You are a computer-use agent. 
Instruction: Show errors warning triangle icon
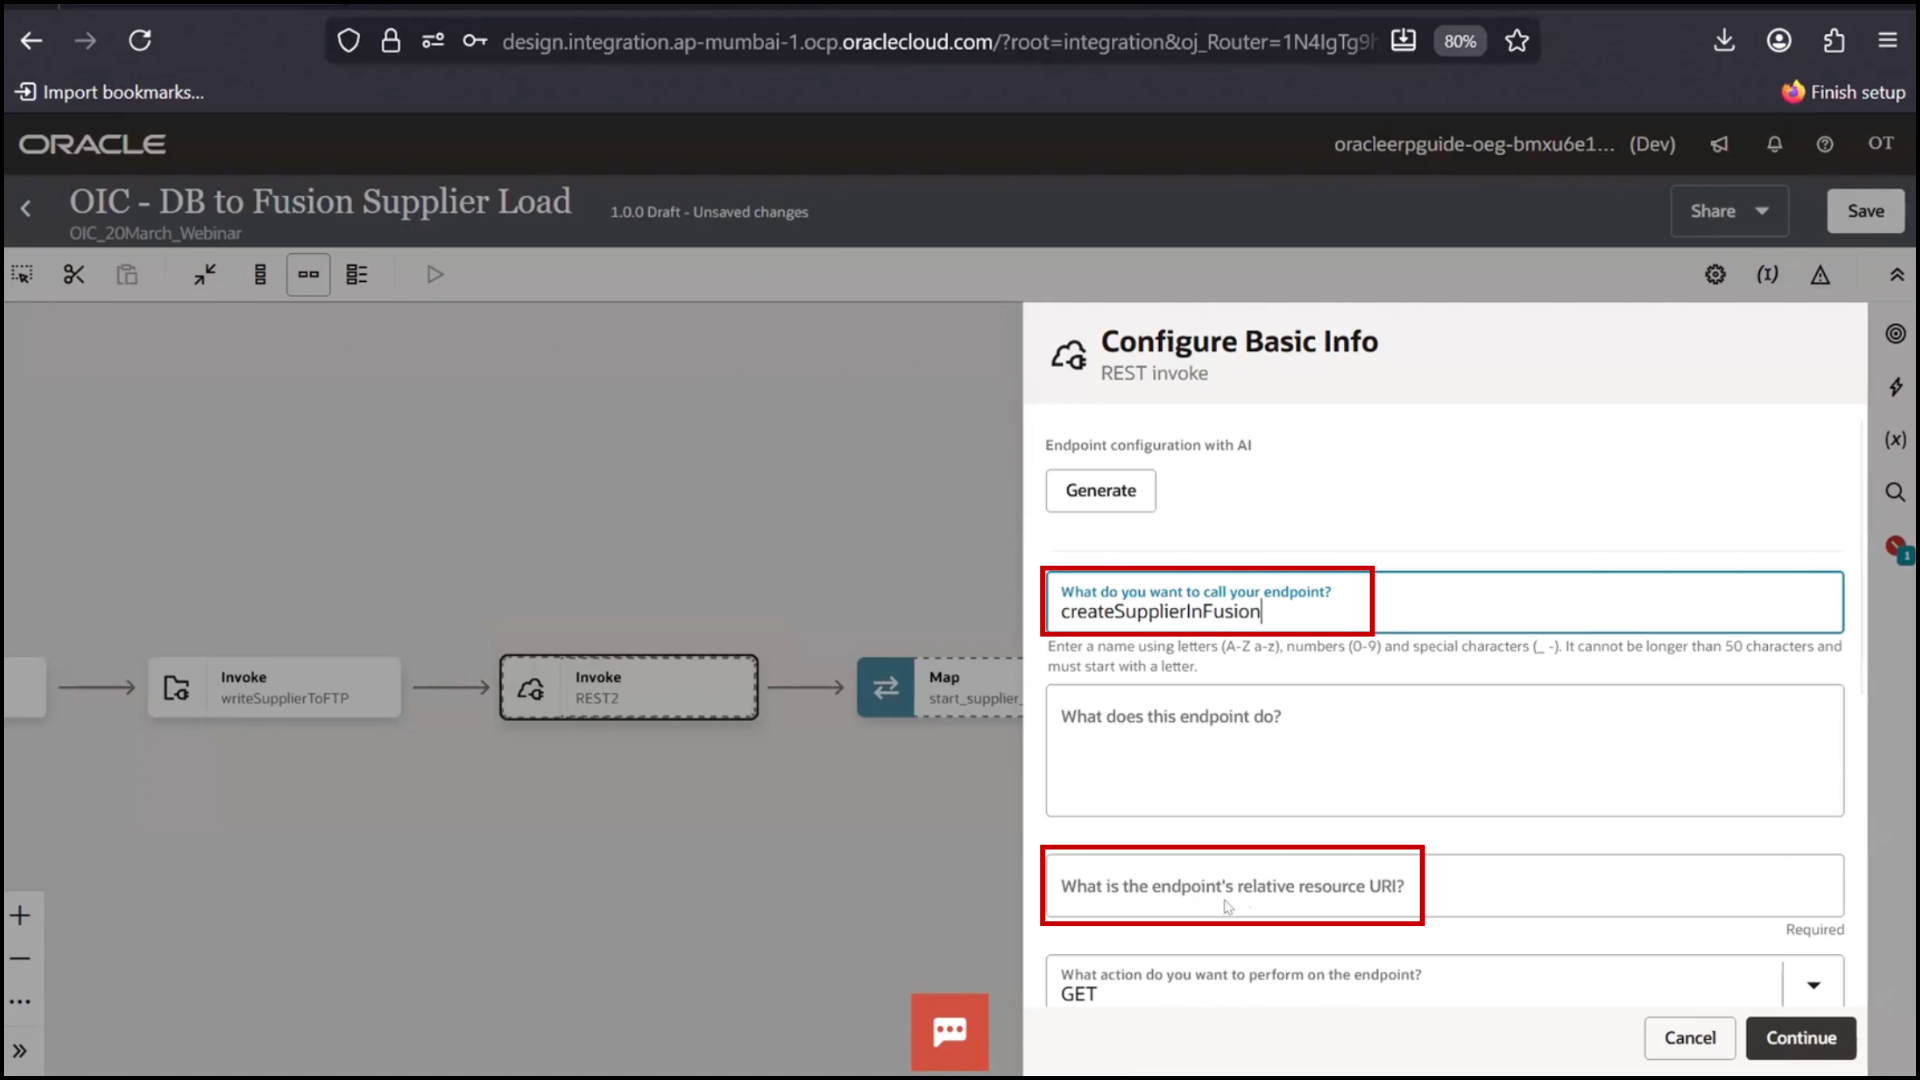1820,275
